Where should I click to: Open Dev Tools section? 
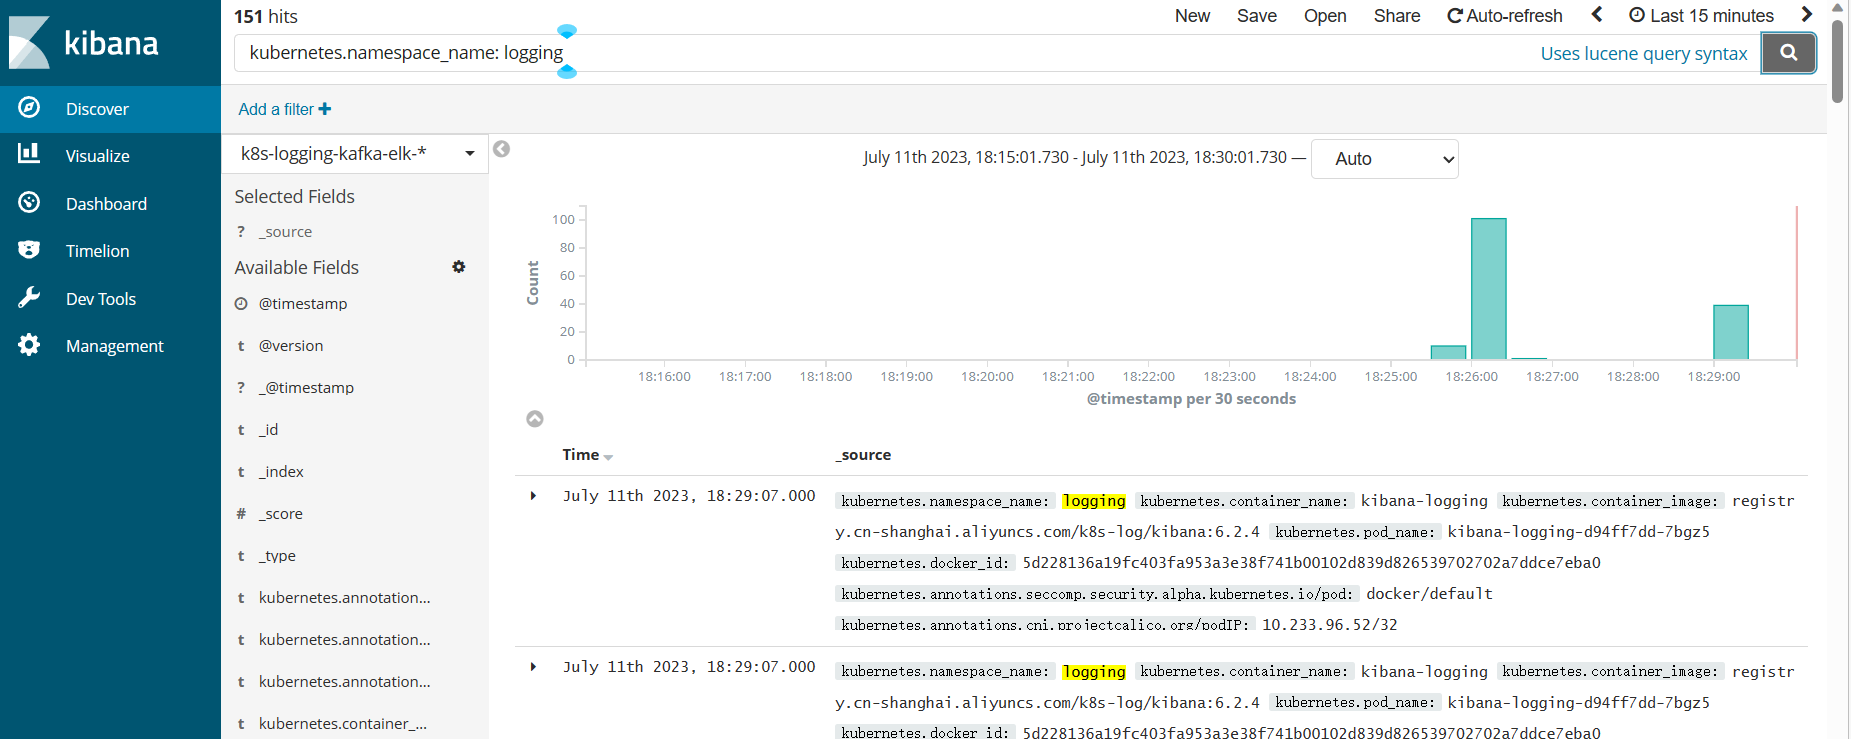click(x=110, y=299)
